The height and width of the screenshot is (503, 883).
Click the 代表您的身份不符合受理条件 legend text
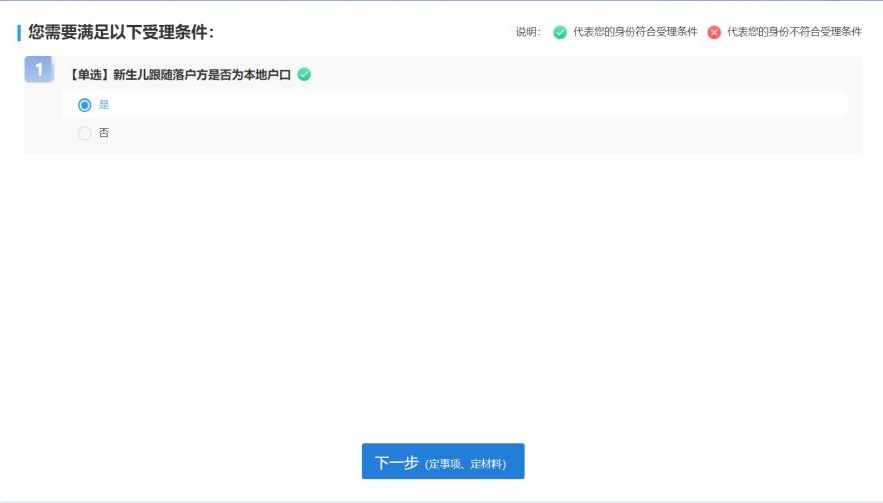coord(794,32)
